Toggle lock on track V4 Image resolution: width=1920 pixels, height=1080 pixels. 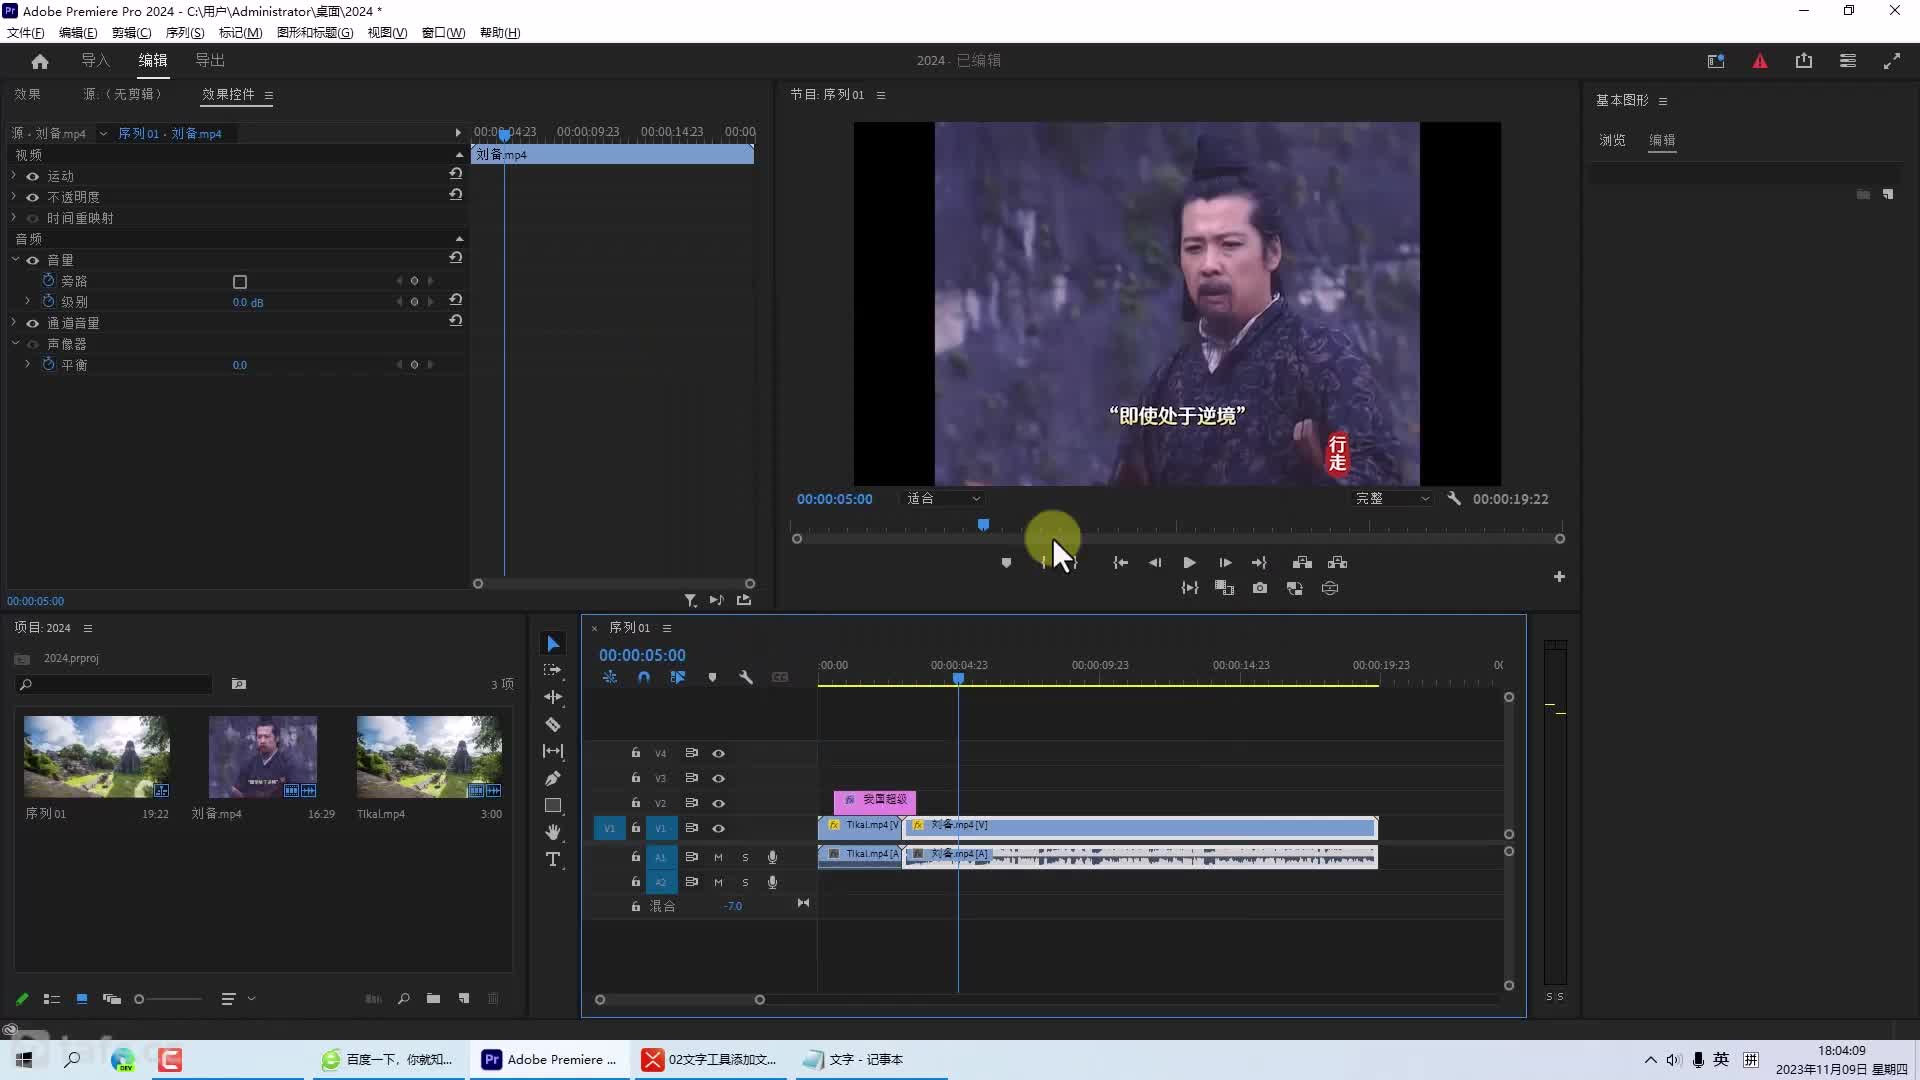pos(635,752)
